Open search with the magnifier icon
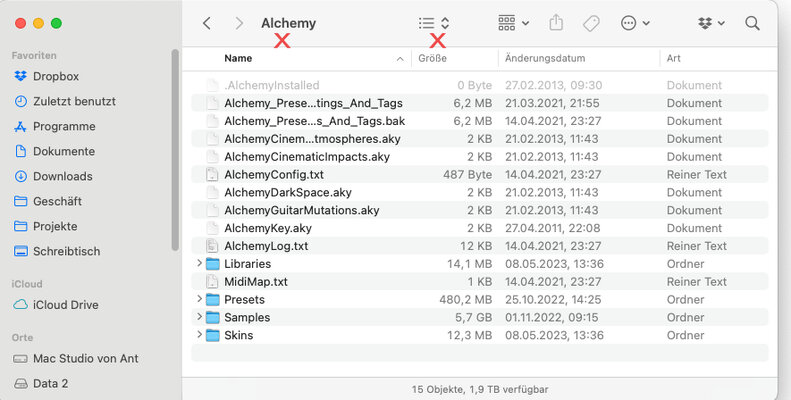 (x=752, y=23)
